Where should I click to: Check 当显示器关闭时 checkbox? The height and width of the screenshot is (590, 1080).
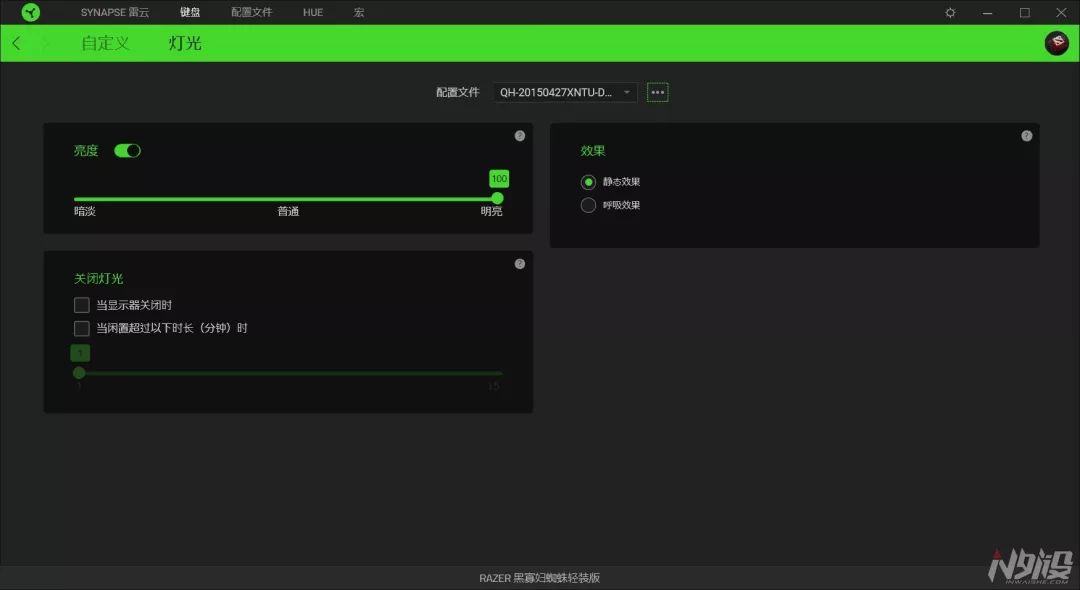click(x=81, y=305)
